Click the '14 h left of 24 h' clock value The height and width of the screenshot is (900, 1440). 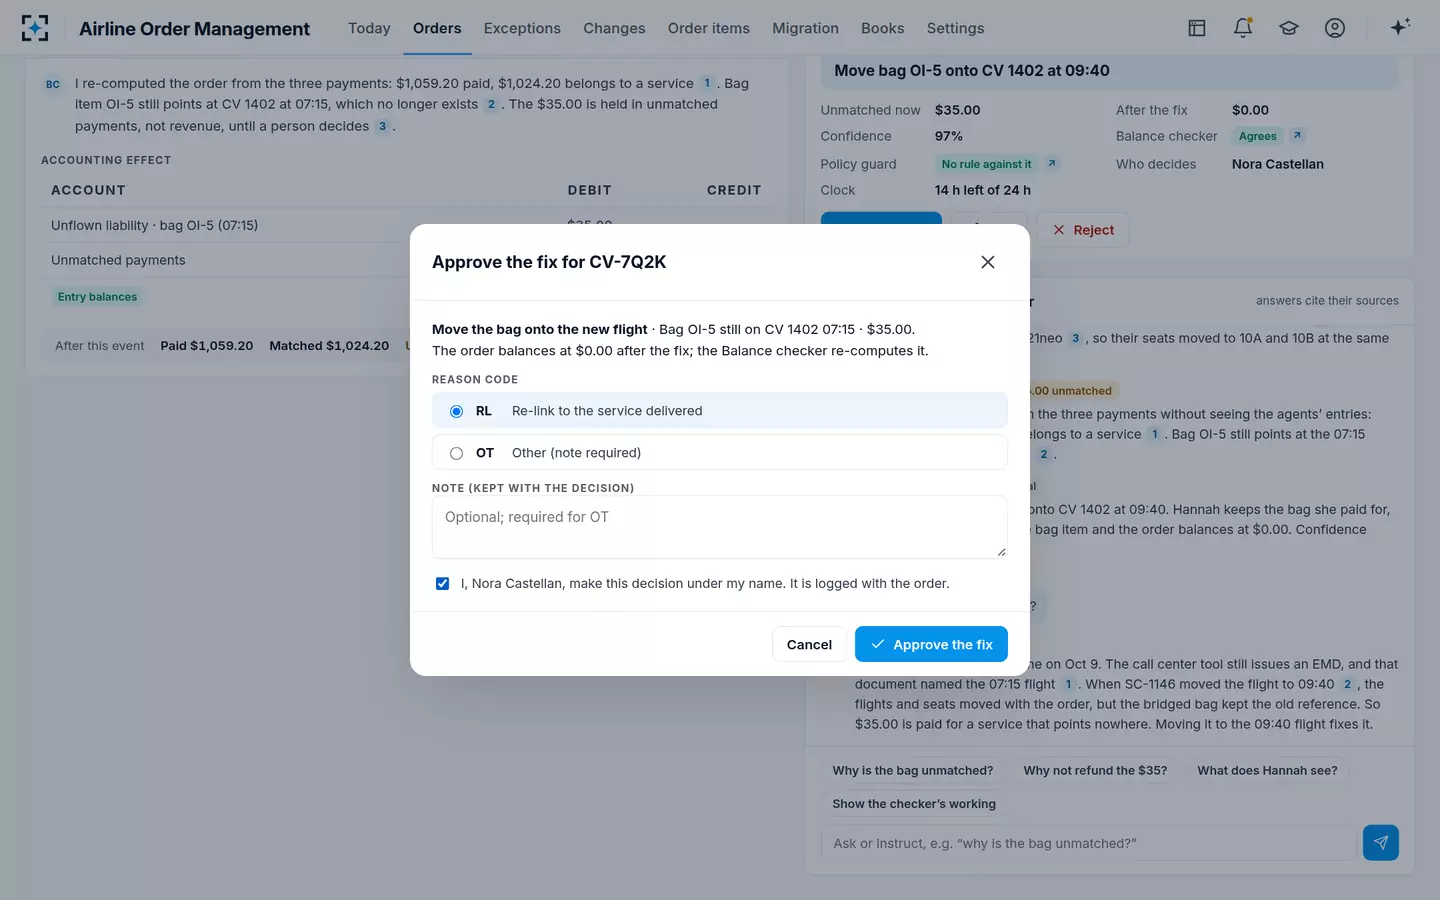(x=983, y=190)
